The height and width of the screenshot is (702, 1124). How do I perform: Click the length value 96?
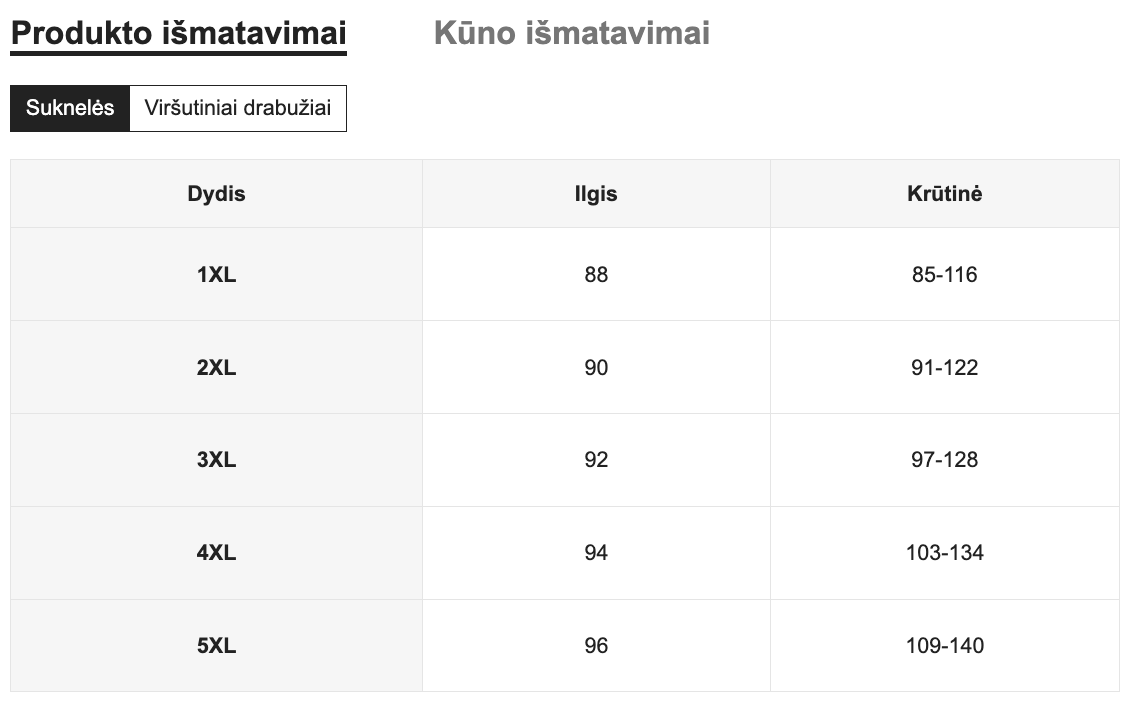tap(596, 646)
